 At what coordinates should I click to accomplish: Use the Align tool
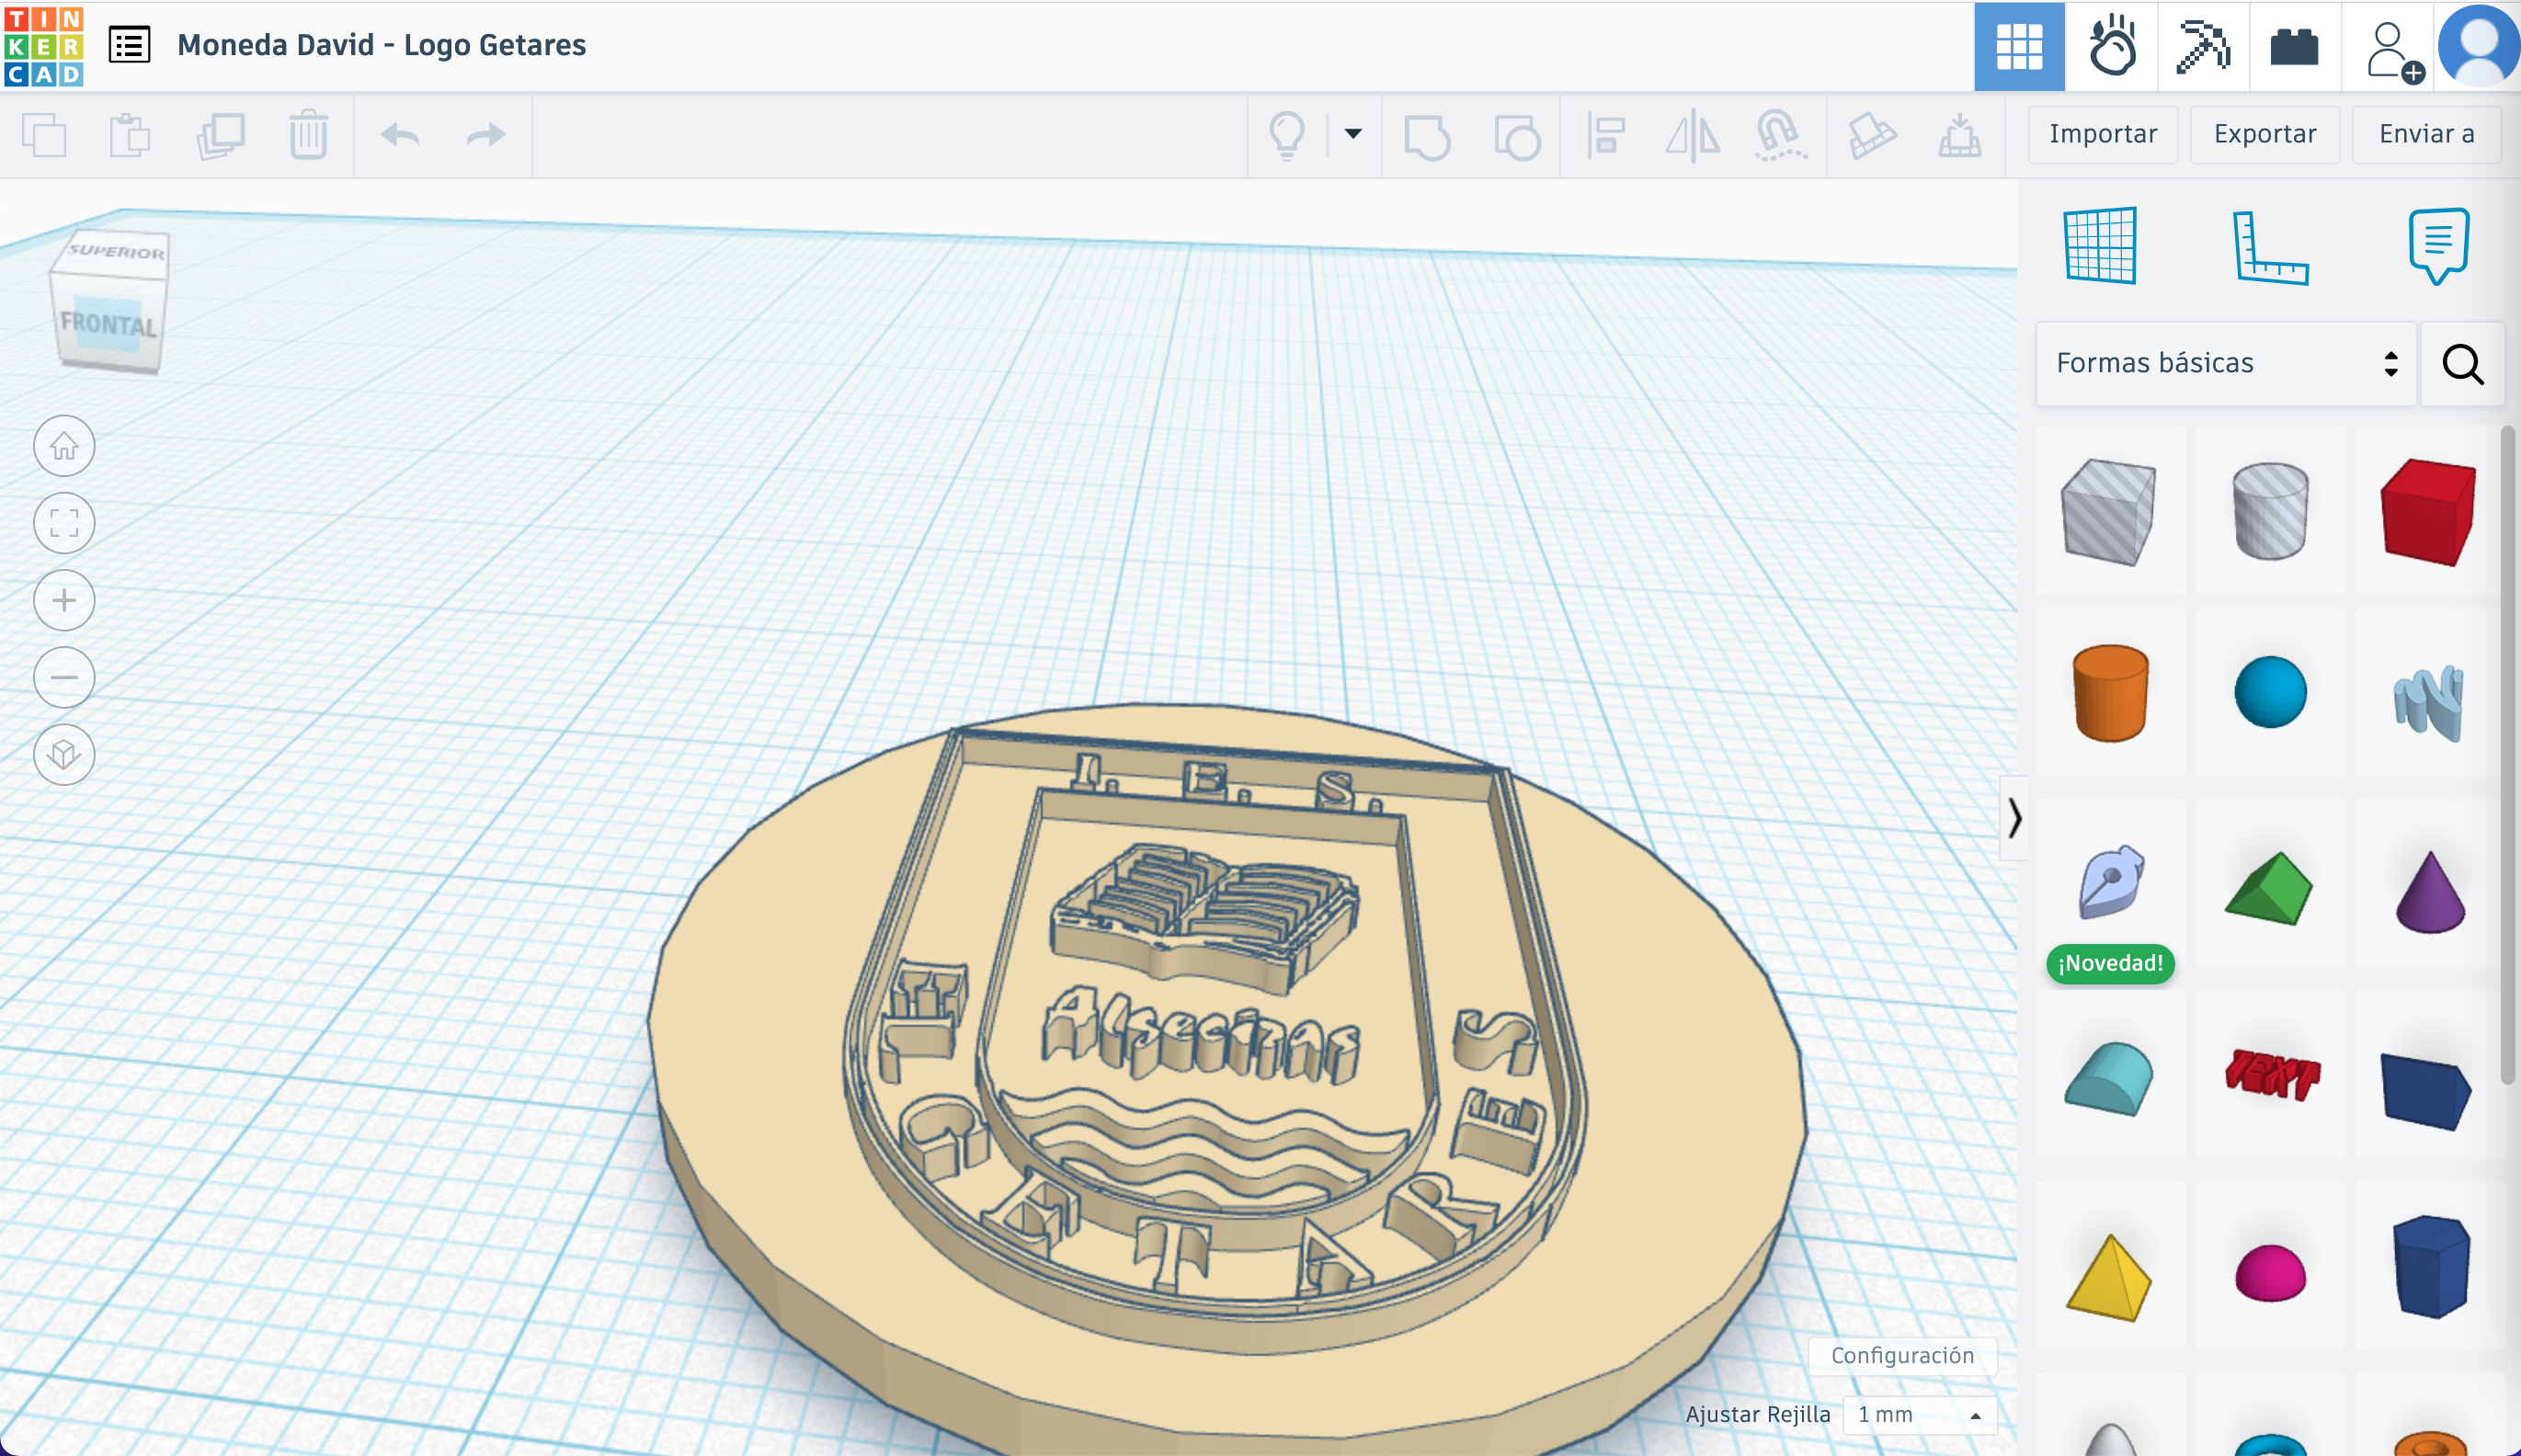(1608, 137)
